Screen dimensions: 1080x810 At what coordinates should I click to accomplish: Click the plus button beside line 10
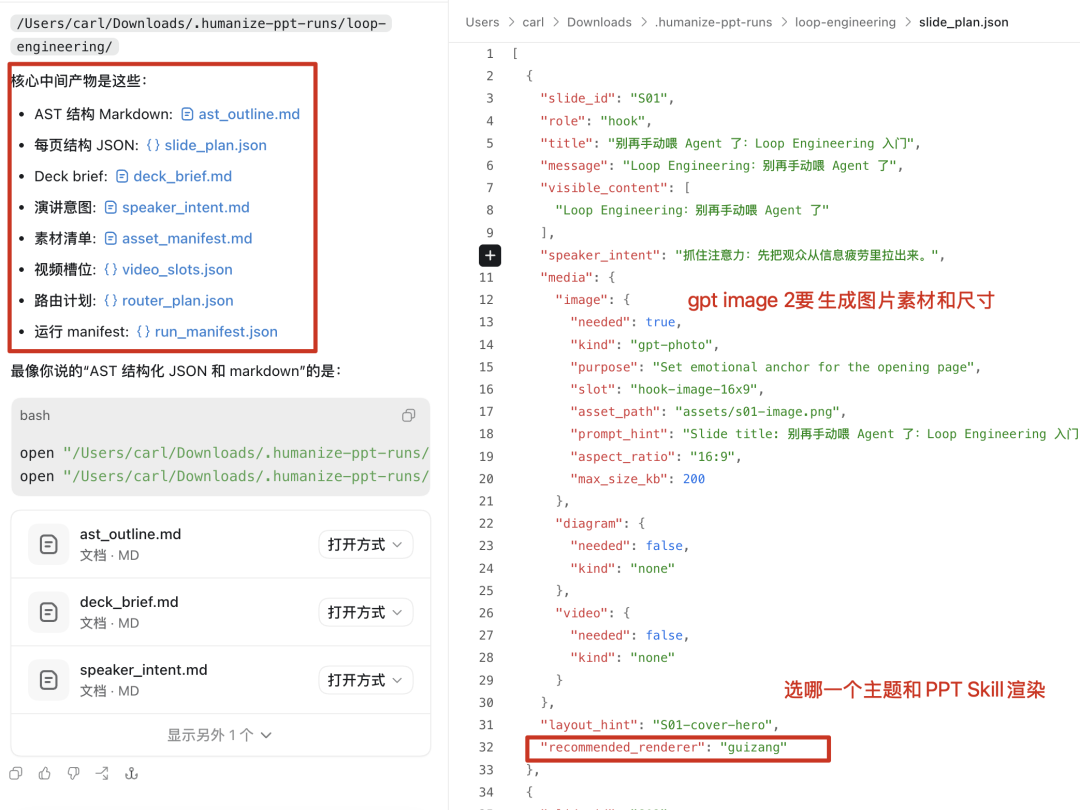click(x=490, y=256)
